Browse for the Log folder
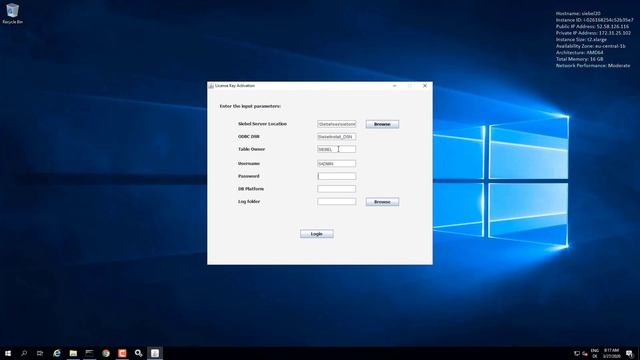 [x=382, y=202]
